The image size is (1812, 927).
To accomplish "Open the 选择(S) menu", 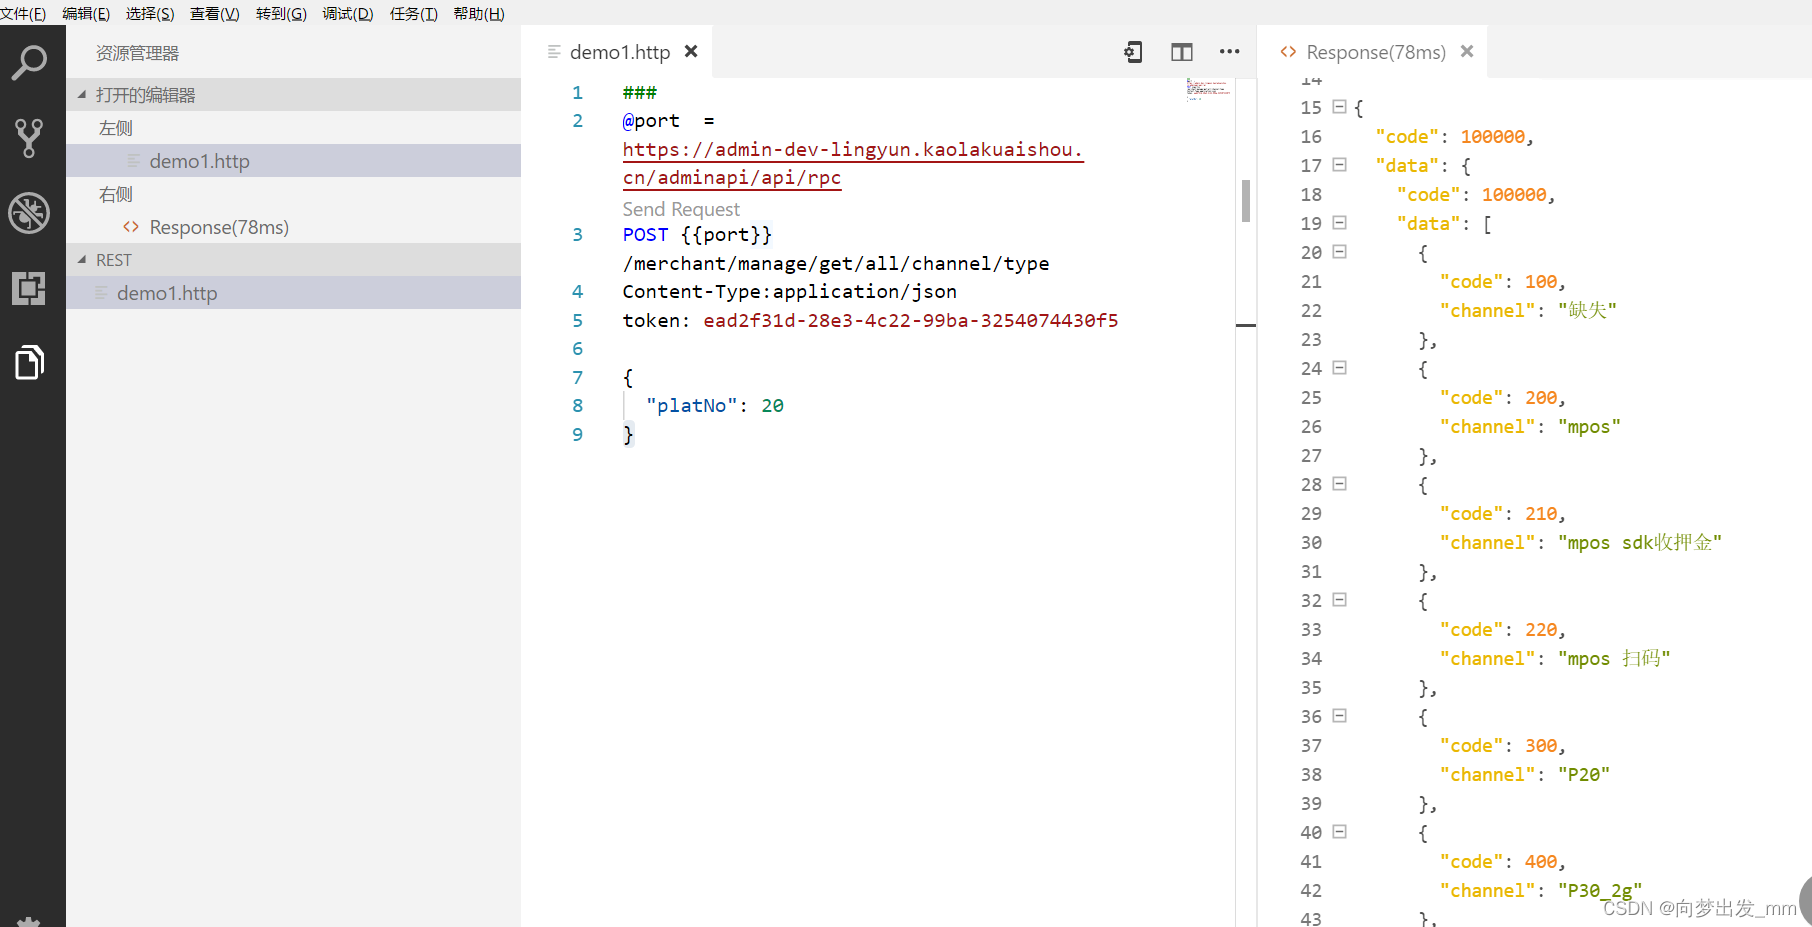I will [150, 13].
